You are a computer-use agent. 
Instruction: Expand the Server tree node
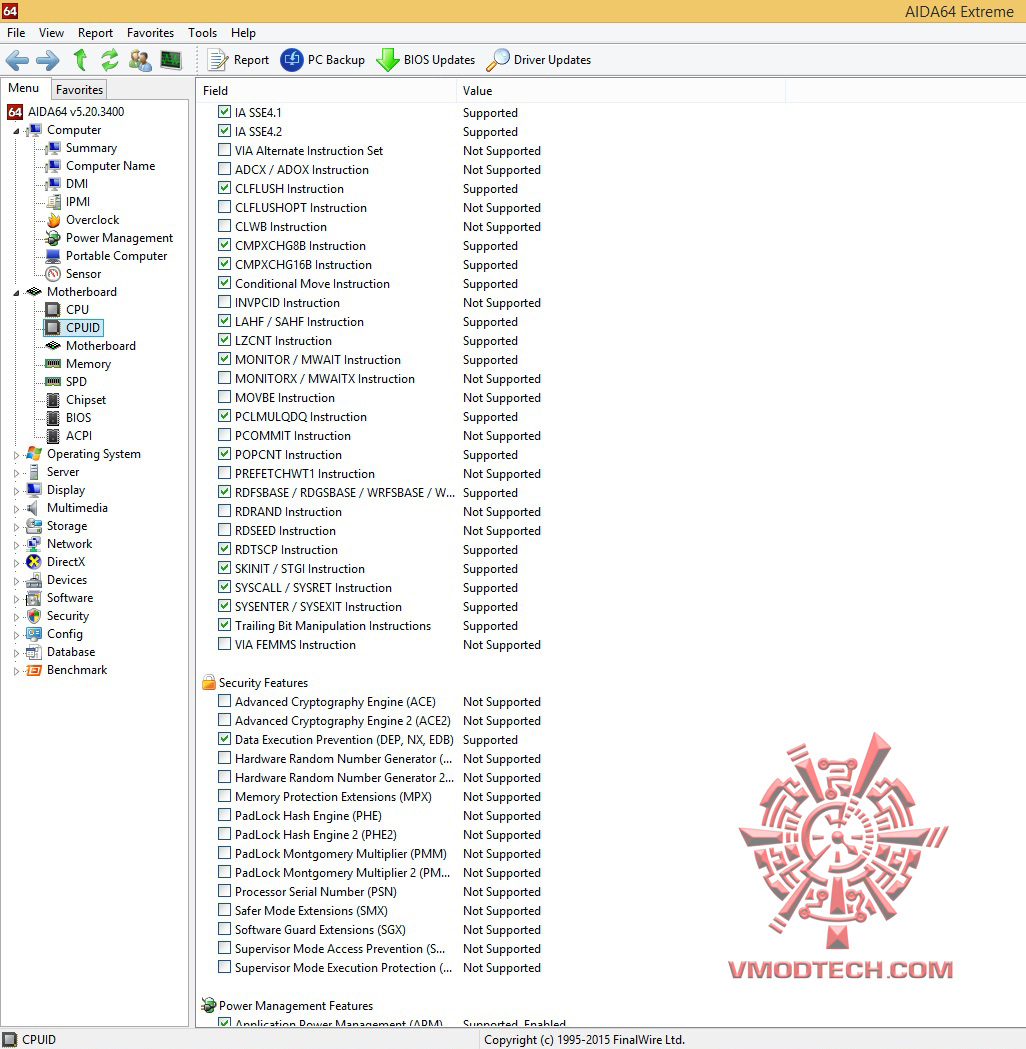(16, 472)
